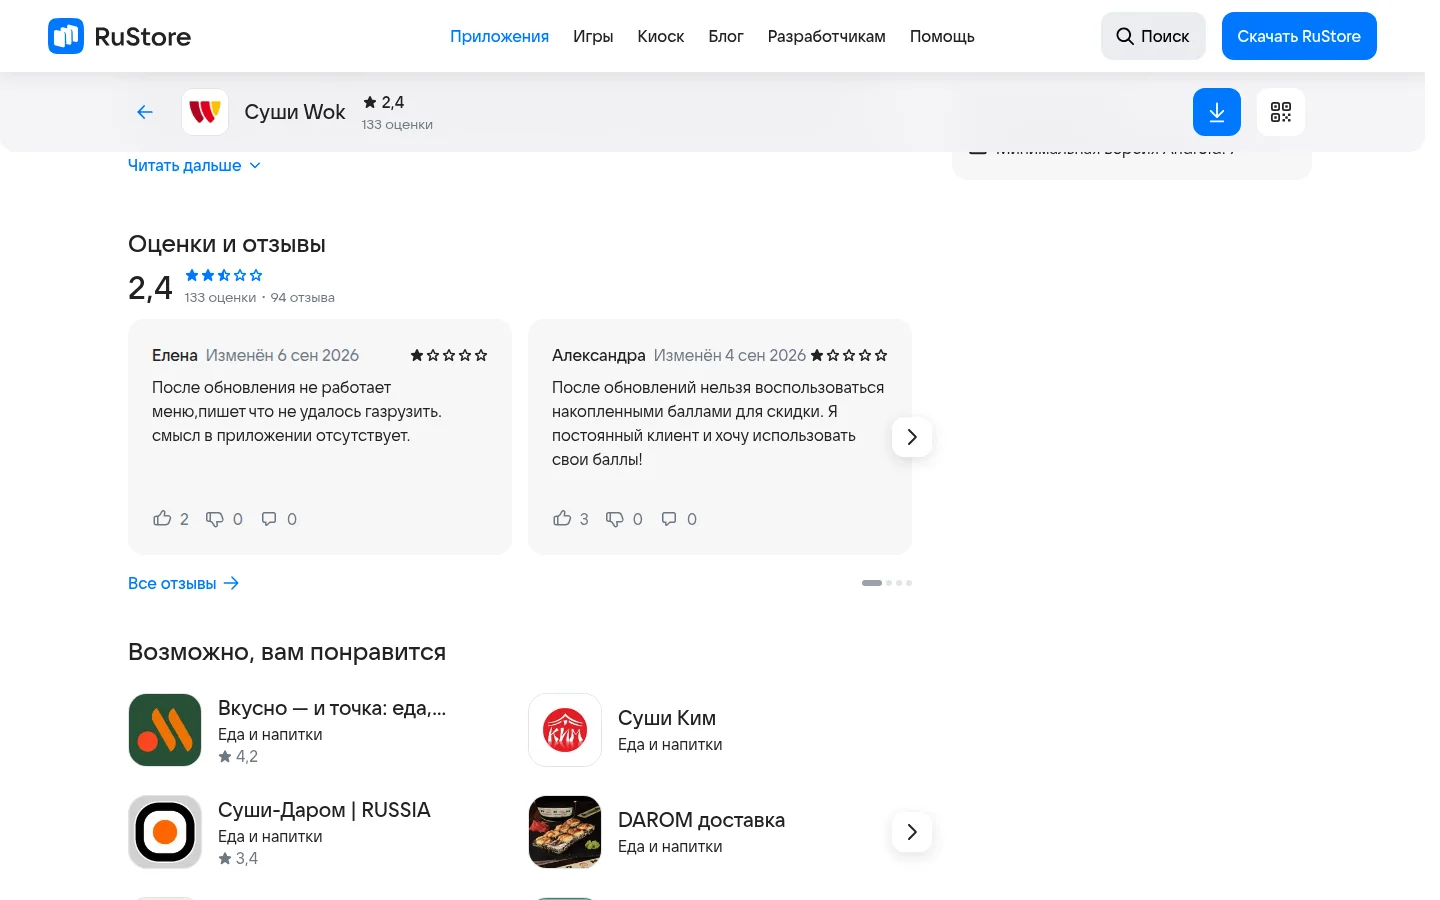Click the 94 отзыва count

click(x=302, y=298)
